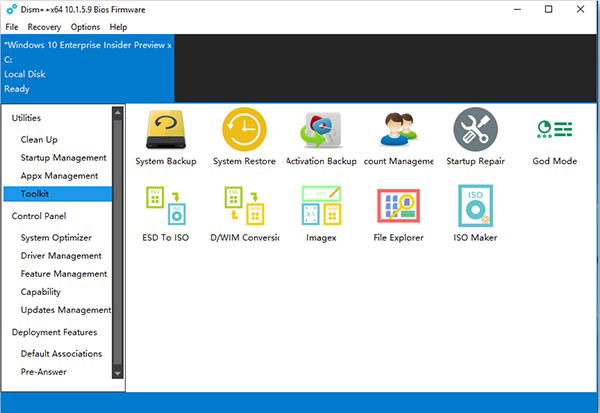Click the Deployment Features group header
The height and width of the screenshot is (413, 600).
pyautogui.click(x=54, y=332)
